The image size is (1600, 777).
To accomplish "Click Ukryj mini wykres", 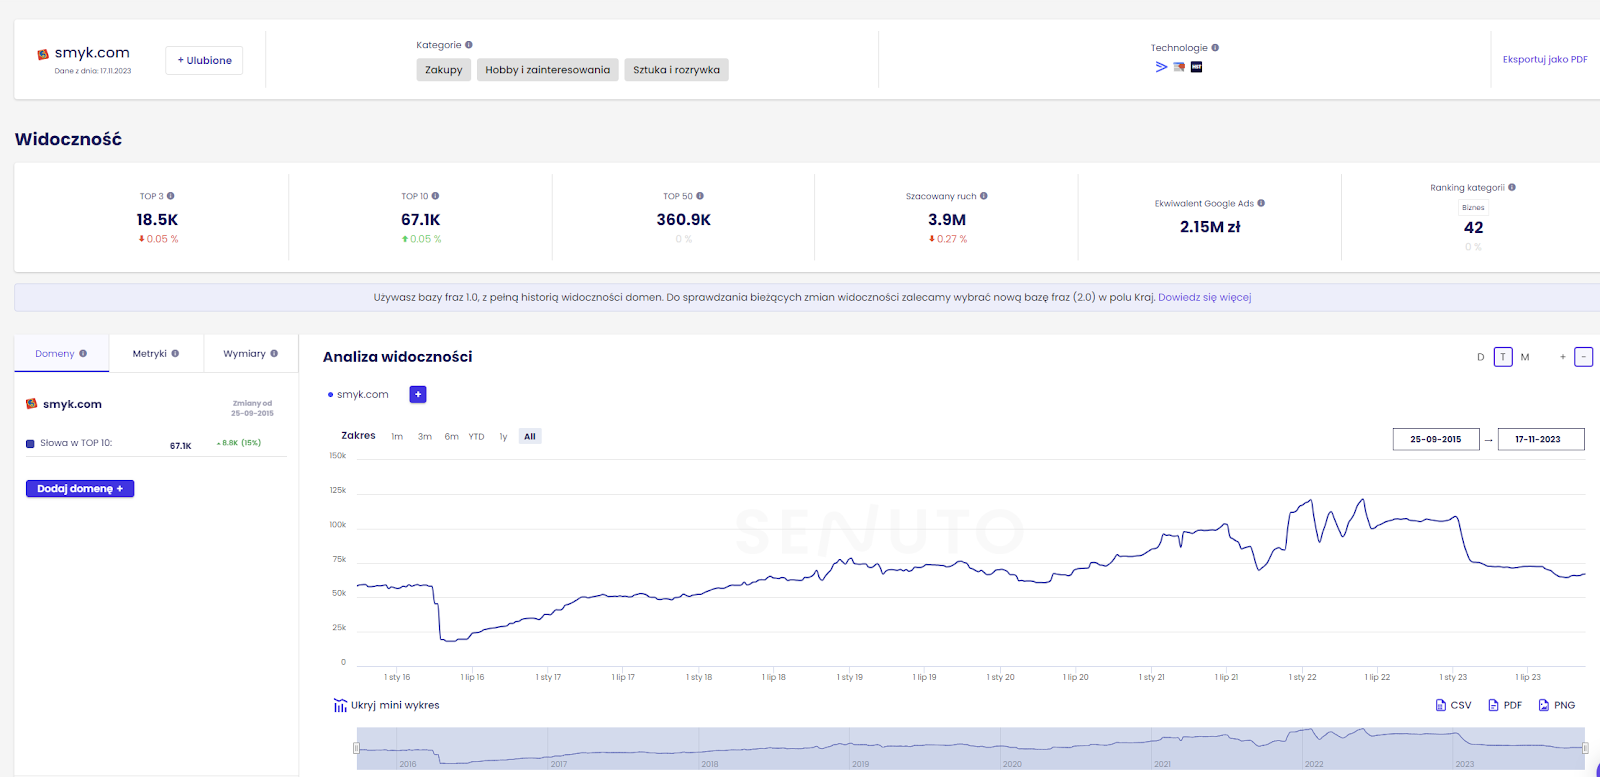I will 395,705.
